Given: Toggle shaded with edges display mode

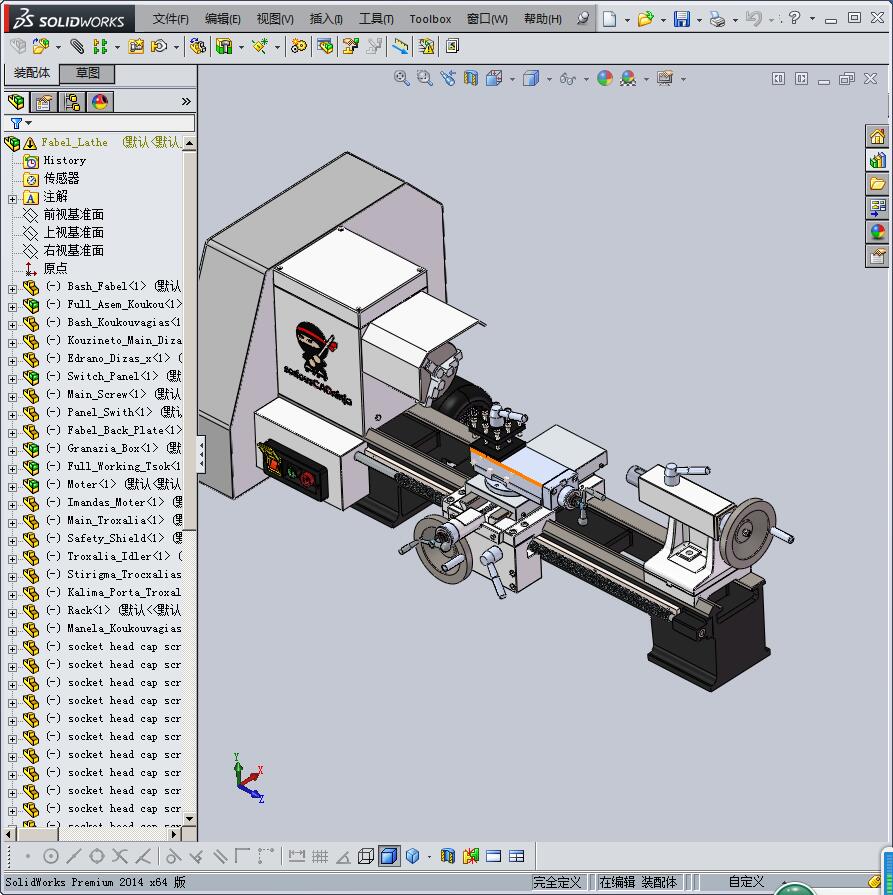Looking at the screenshot, I should pos(389,856).
